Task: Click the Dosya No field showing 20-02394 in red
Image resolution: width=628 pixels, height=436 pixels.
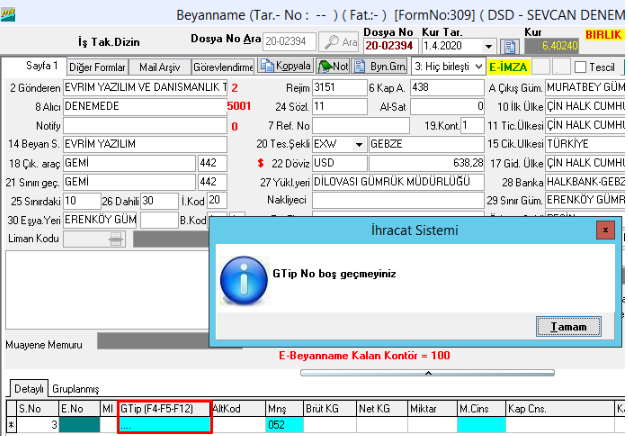Action: (x=390, y=46)
